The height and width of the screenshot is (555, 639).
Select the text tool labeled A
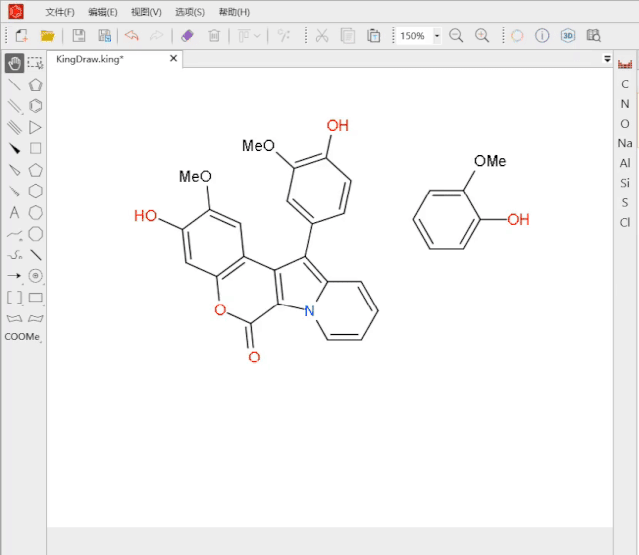(x=14, y=212)
